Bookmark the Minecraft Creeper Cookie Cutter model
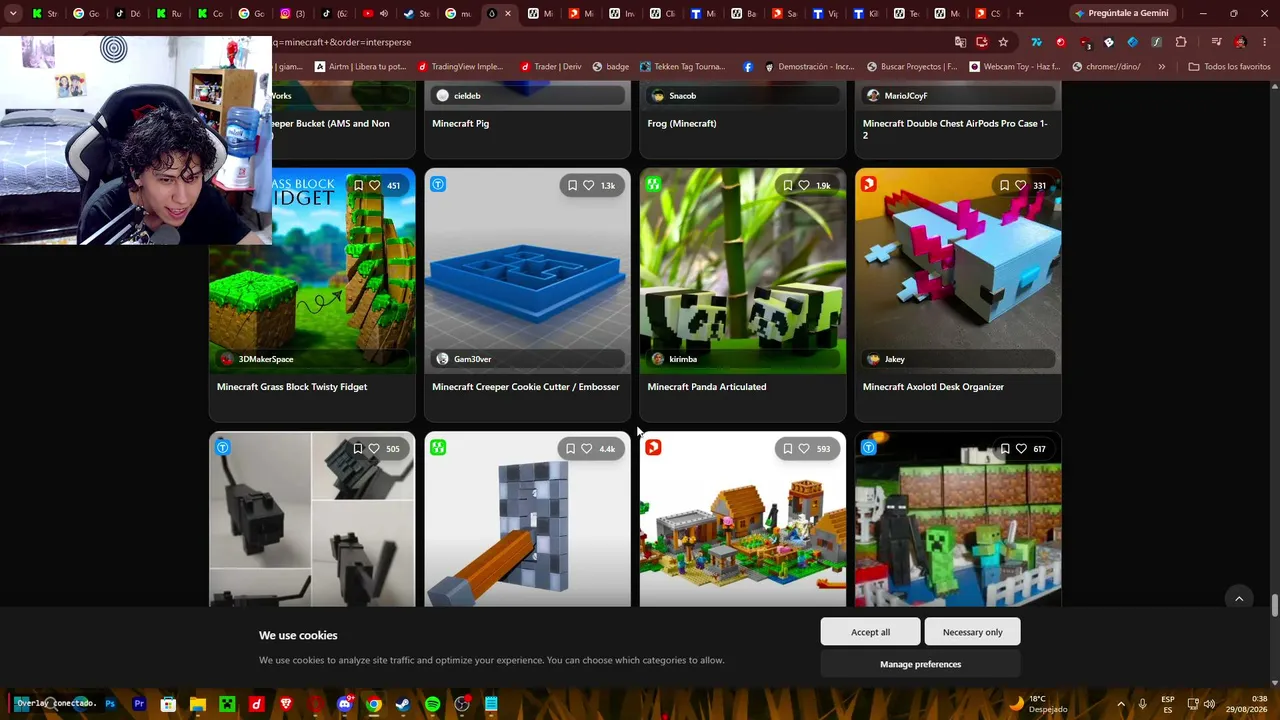 tap(572, 185)
